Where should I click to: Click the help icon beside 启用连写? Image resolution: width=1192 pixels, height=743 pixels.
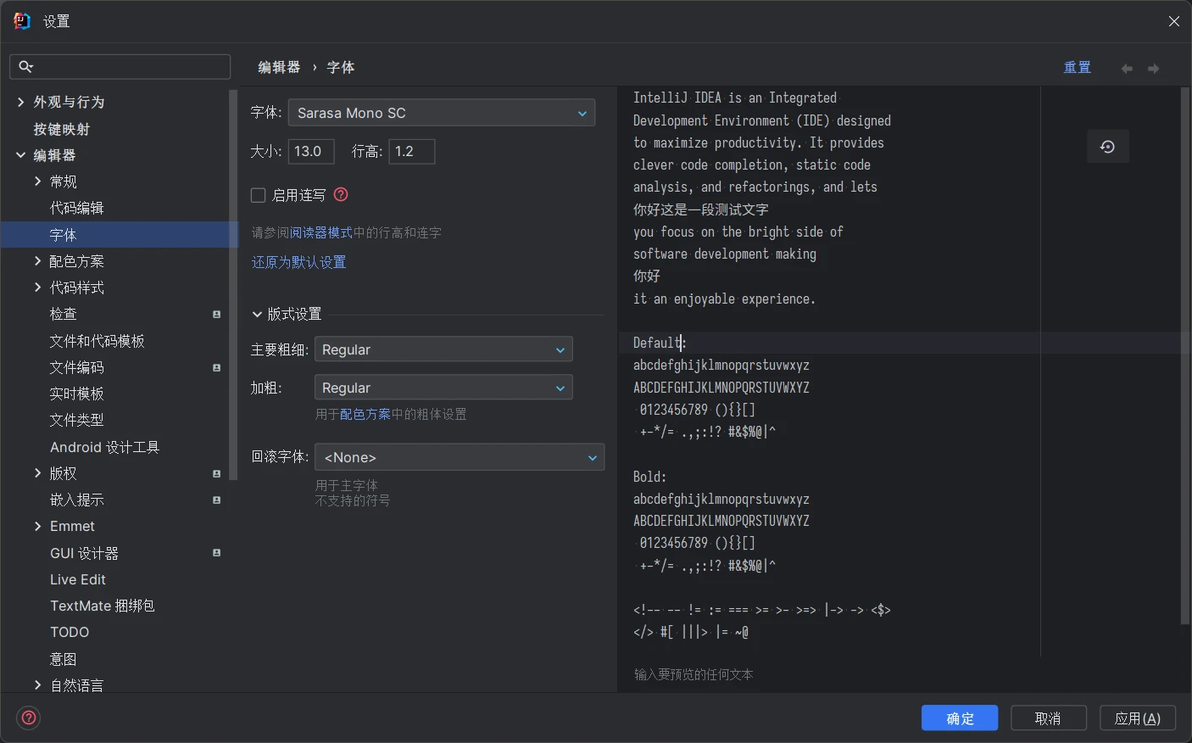click(x=341, y=195)
